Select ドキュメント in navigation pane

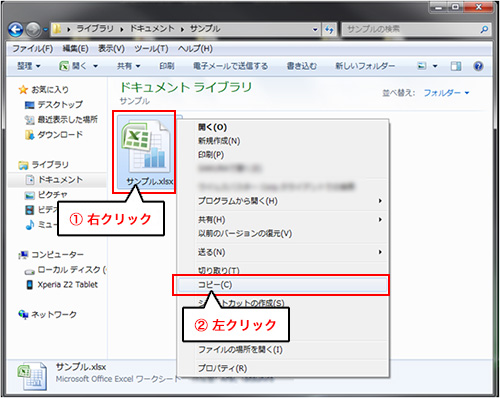60,180
